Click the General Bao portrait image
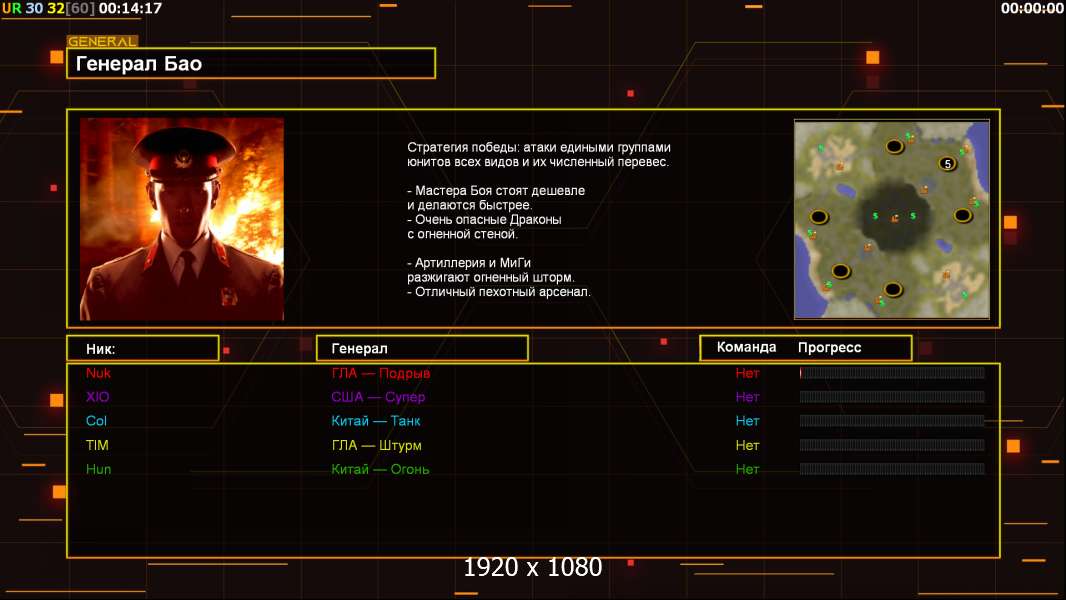Screen dimensions: 1066x600 pyautogui.click(x=182, y=219)
